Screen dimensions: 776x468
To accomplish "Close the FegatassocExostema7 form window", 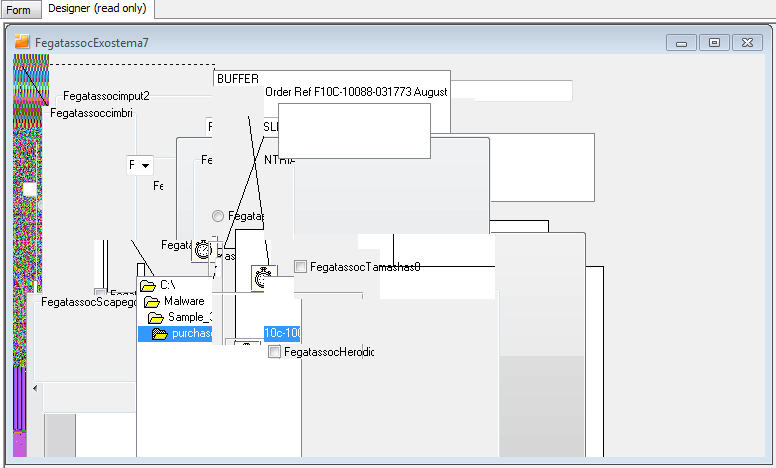I will click(x=747, y=43).
